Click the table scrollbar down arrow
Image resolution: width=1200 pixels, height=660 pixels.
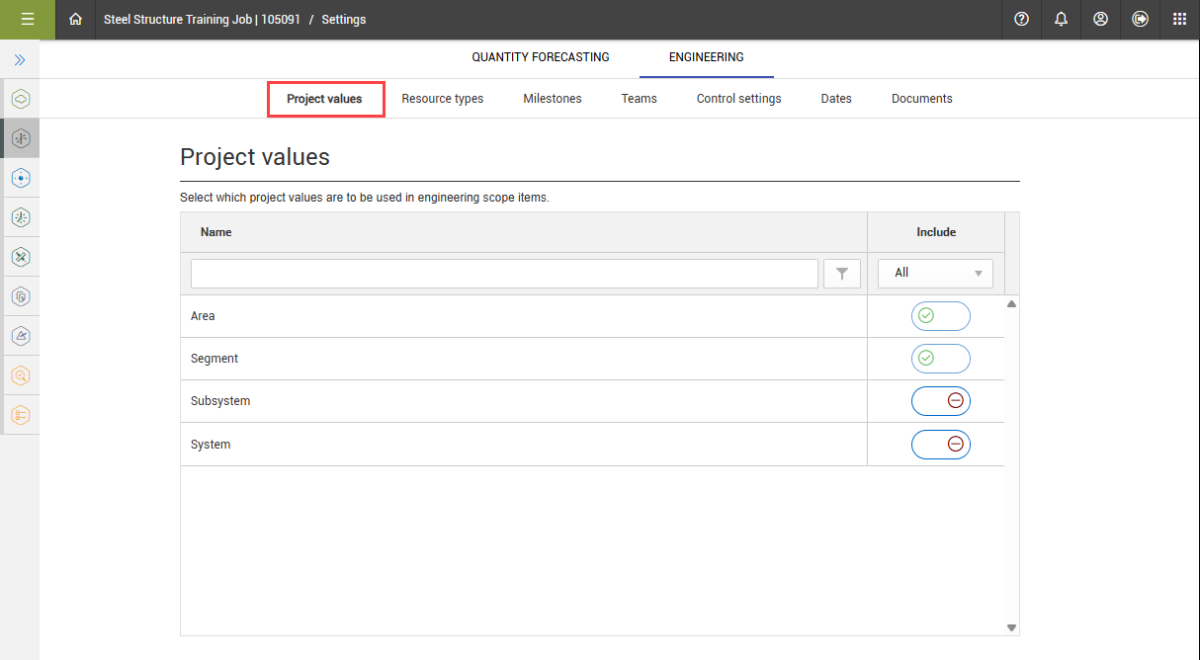coord(1011,627)
